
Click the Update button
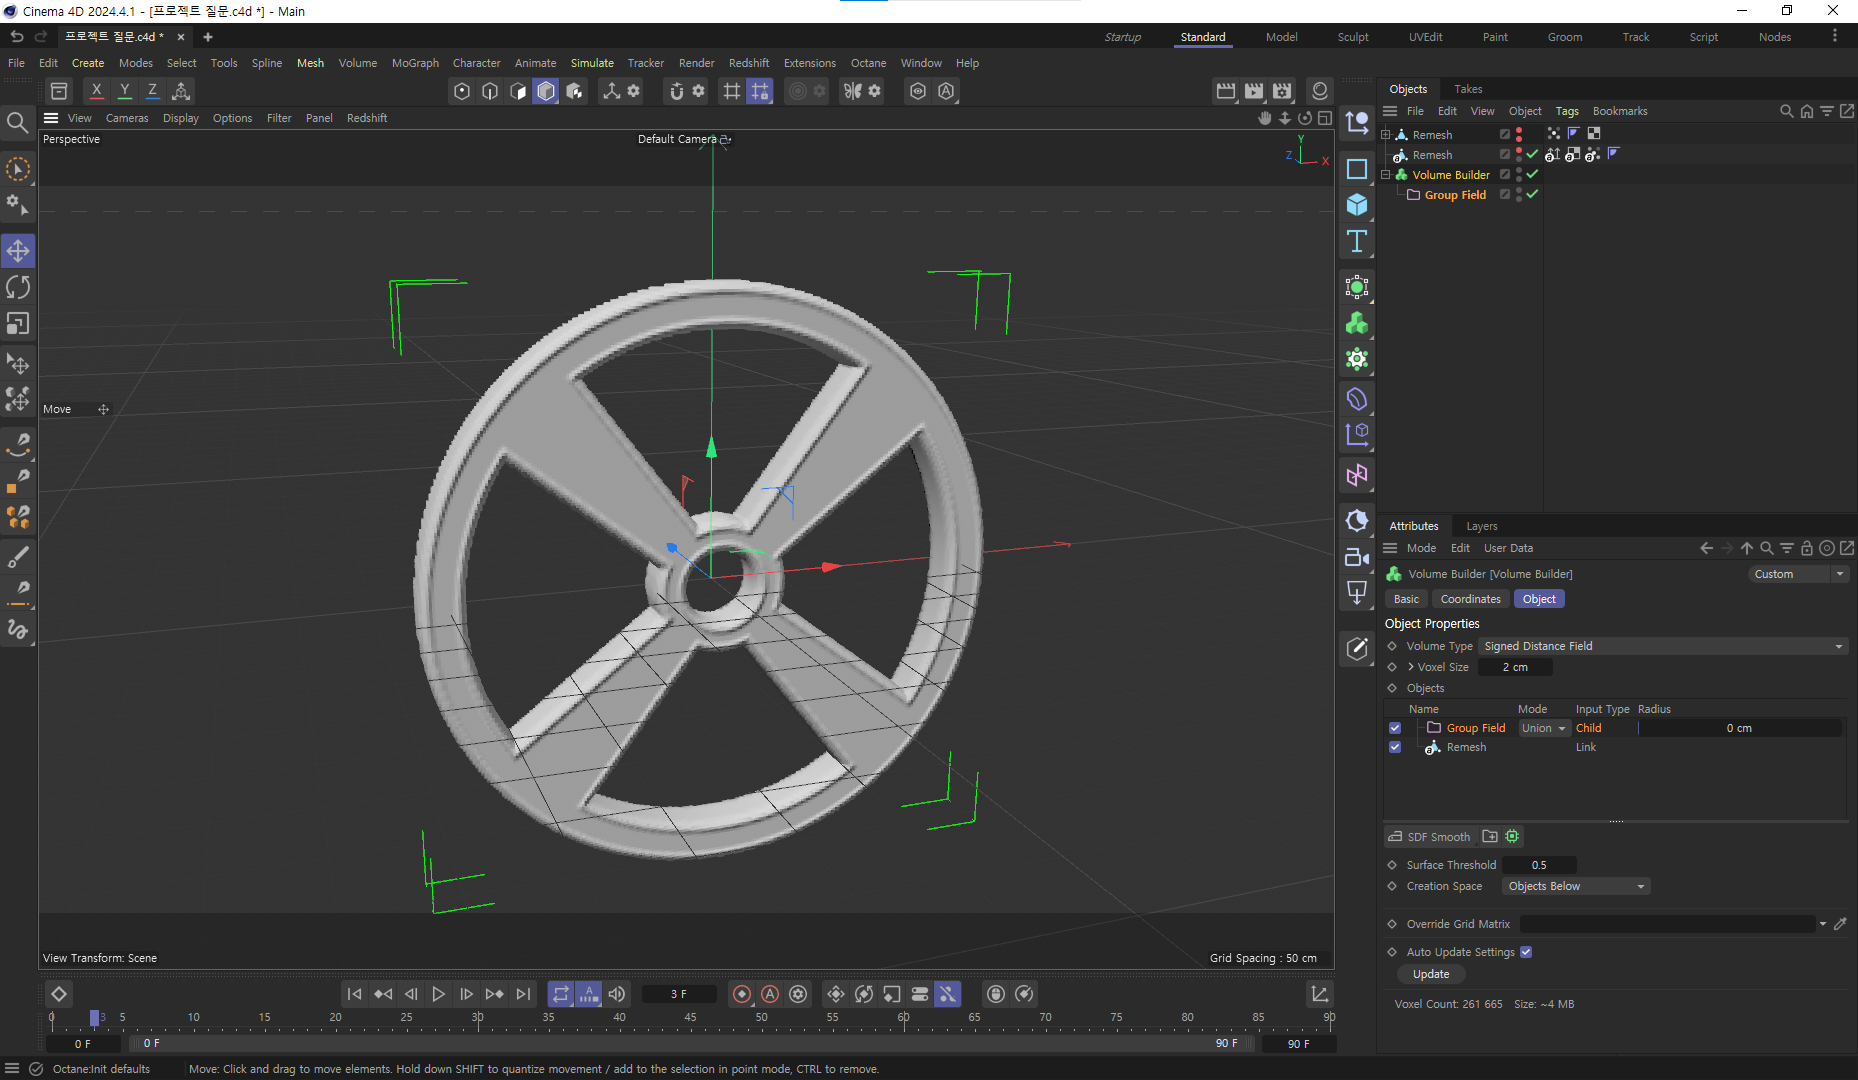(1431, 974)
